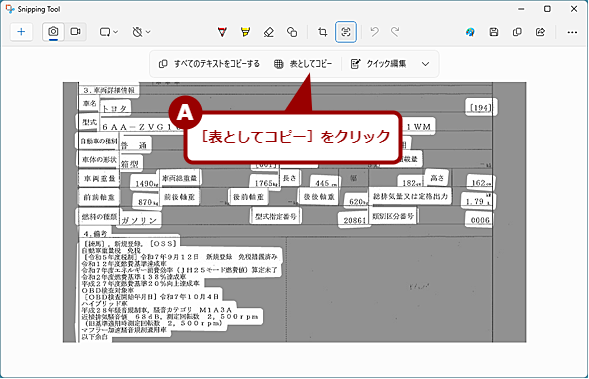The height and width of the screenshot is (379, 589).
Task: Minimize the Snipping Tool window
Action: point(521,9)
